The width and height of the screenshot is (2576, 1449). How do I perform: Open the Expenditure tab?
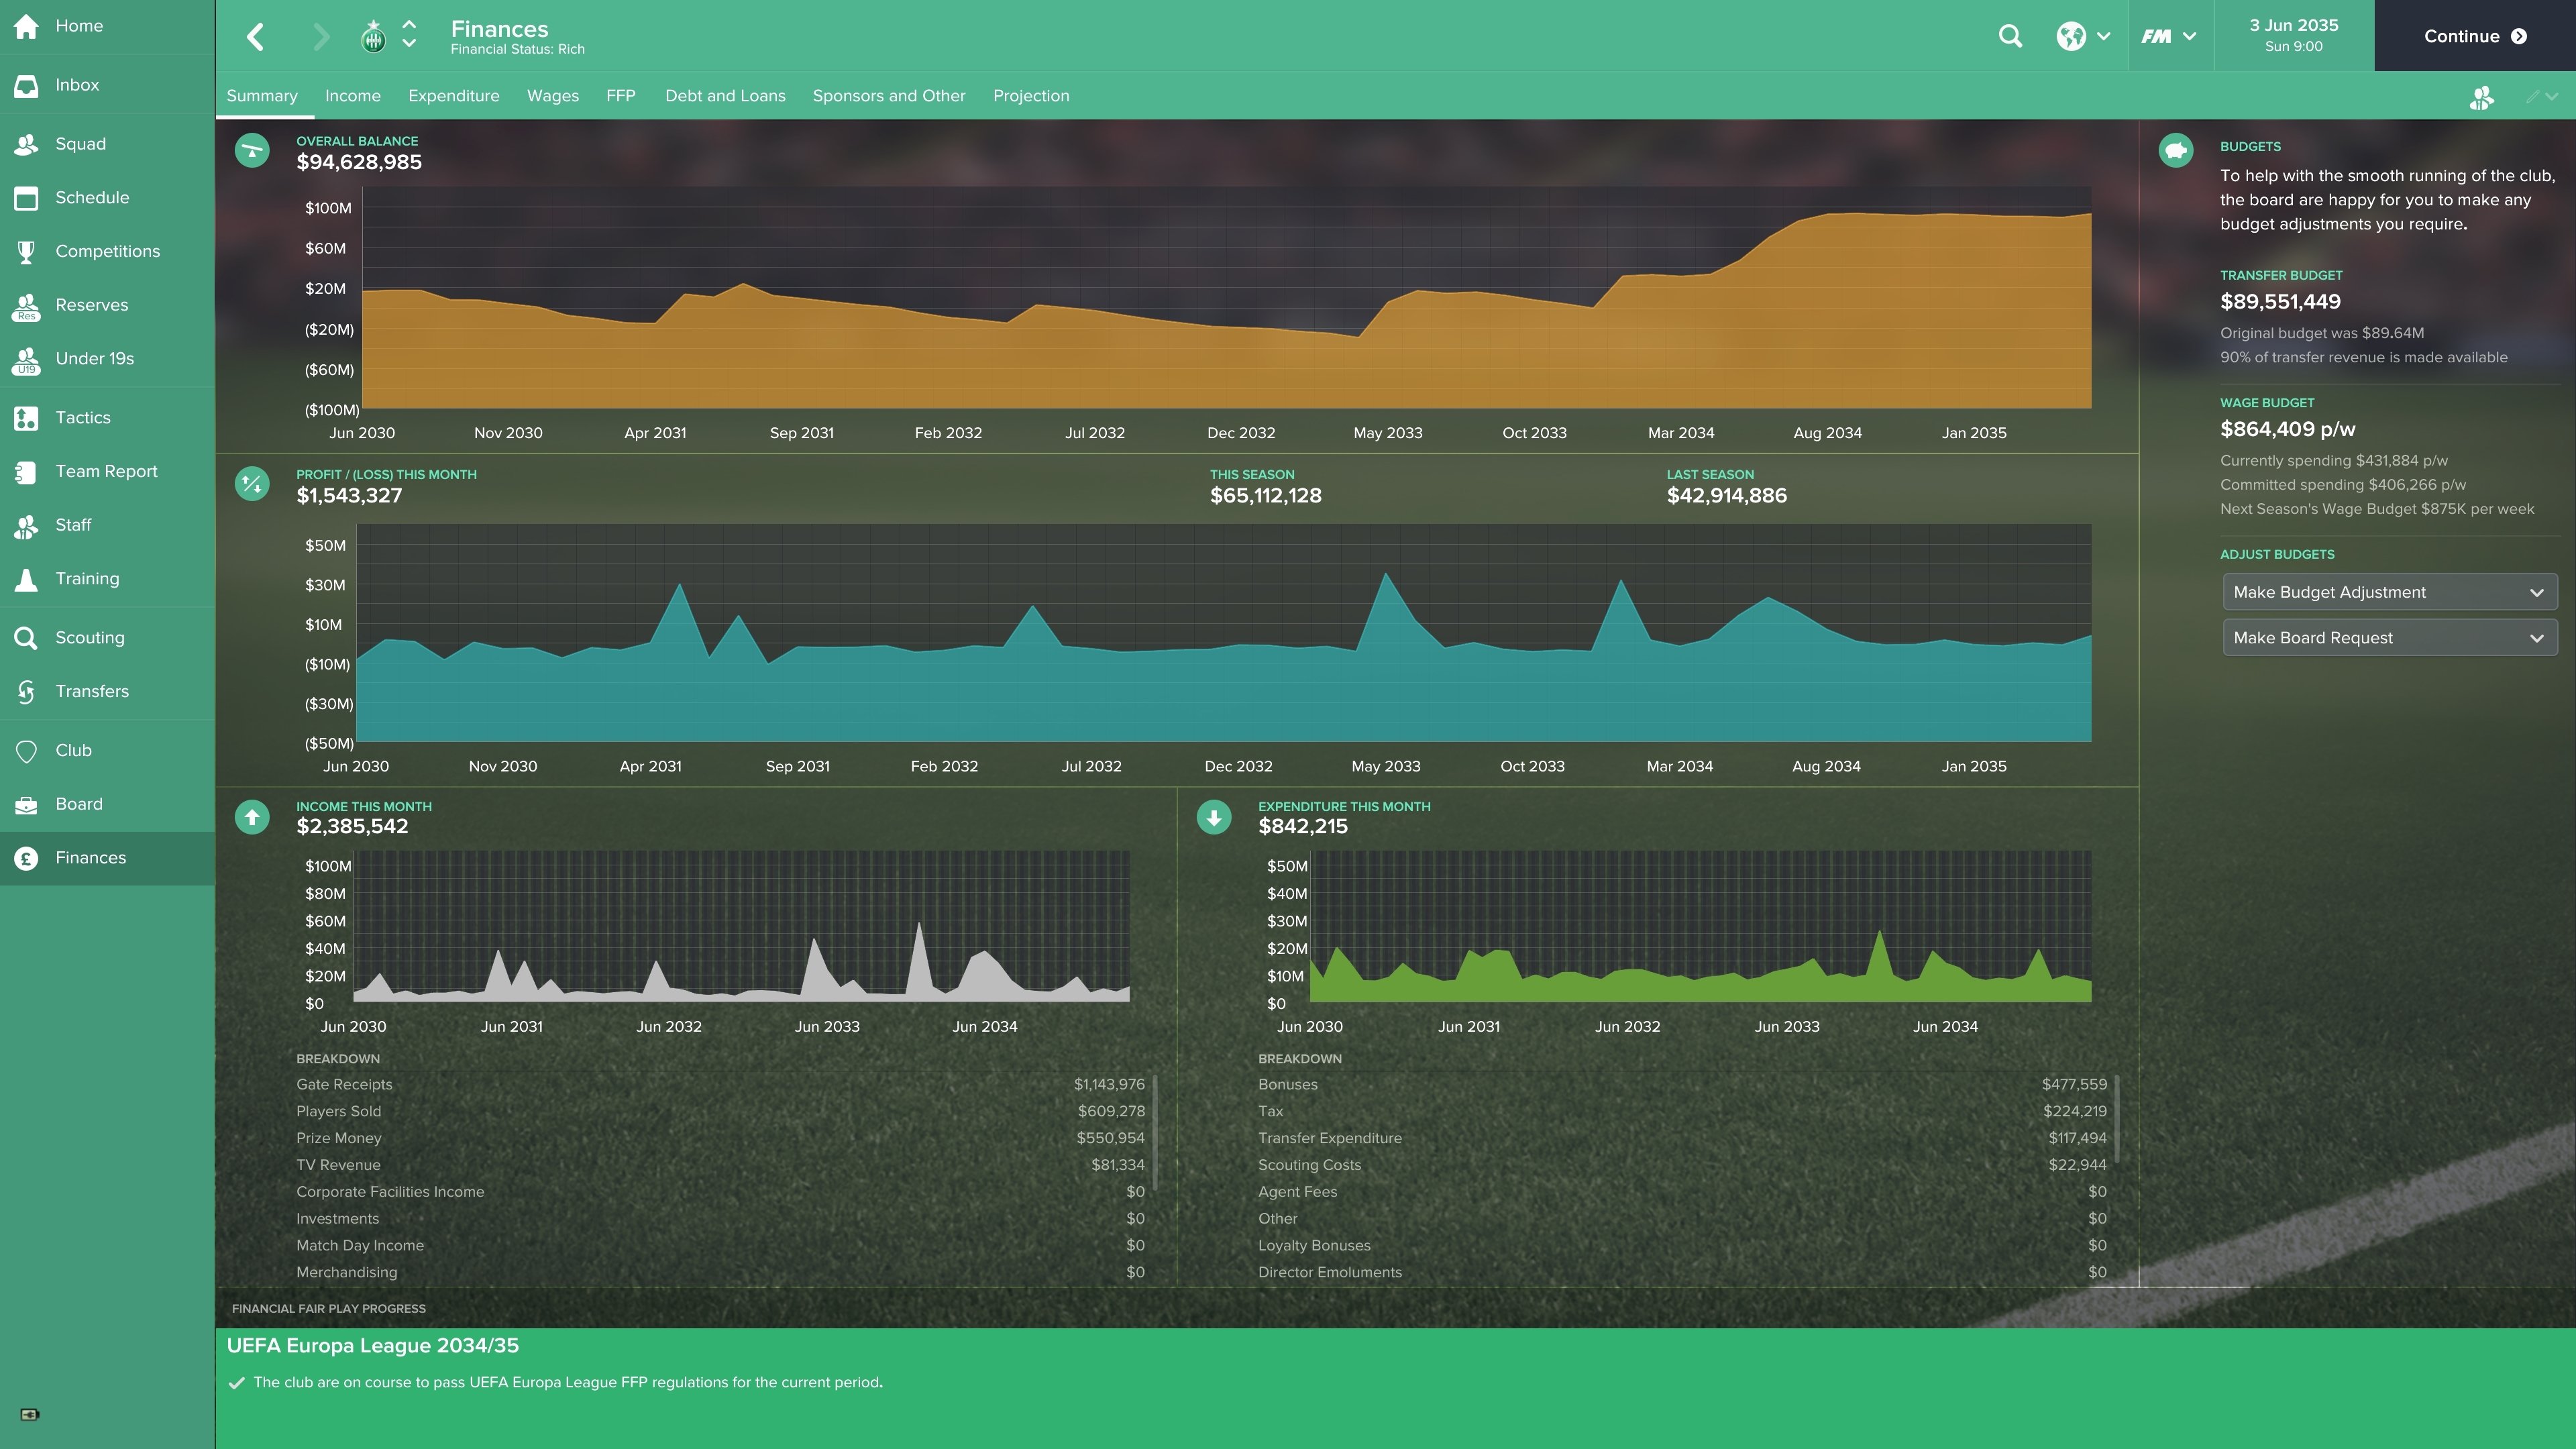coord(454,96)
